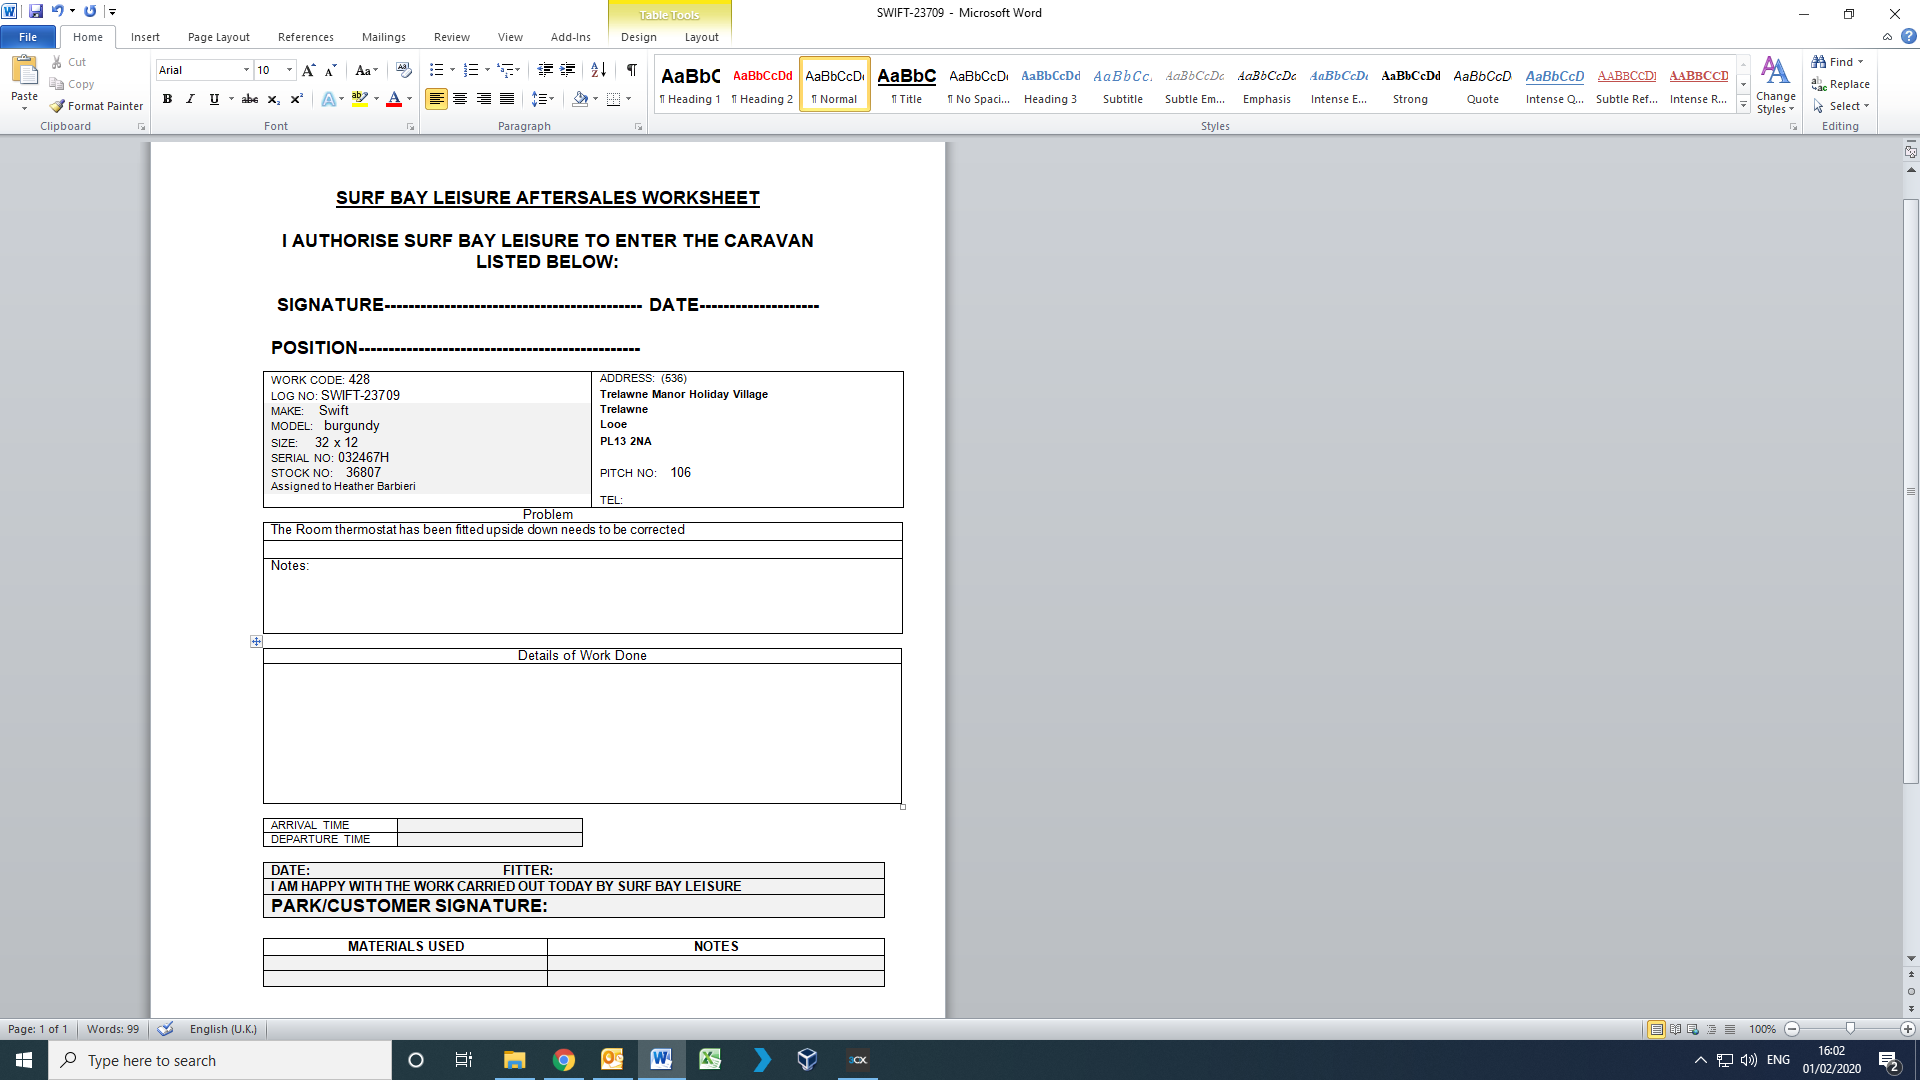
Task: Click the Windows taskbar search box
Action: pyautogui.click(x=220, y=1060)
